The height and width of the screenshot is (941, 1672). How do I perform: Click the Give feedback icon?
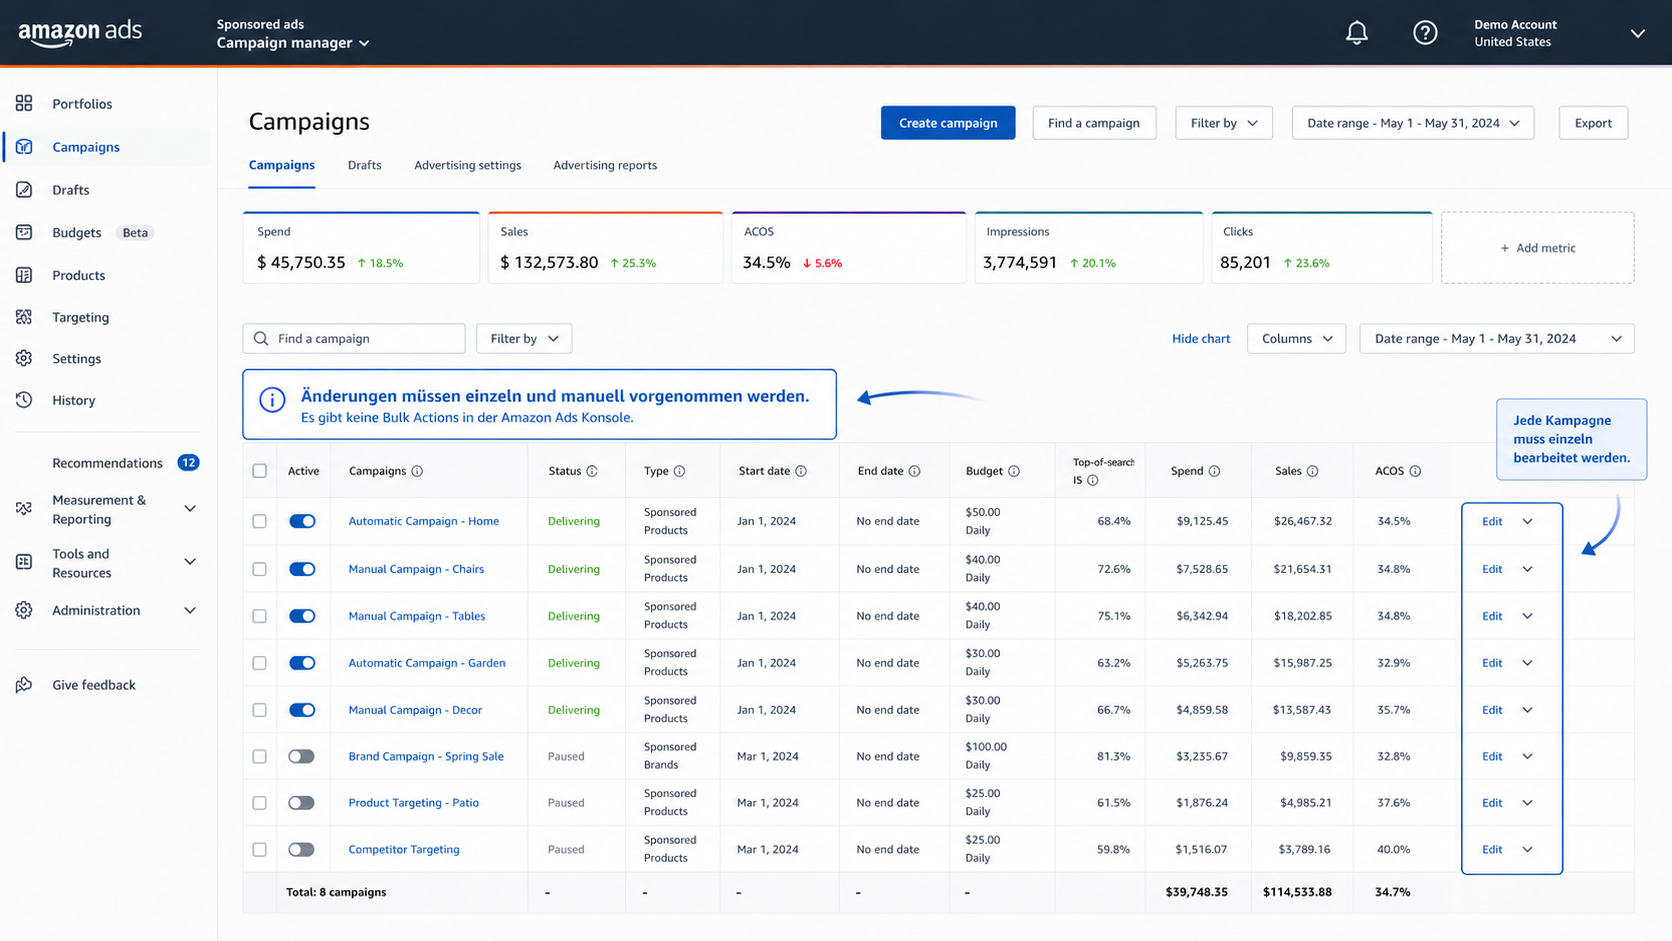(24, 685)
